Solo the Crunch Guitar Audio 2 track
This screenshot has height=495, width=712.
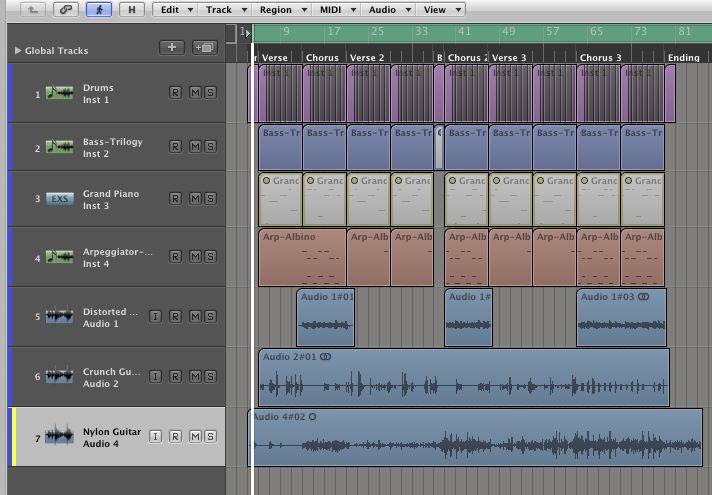[x=210, y=376]
